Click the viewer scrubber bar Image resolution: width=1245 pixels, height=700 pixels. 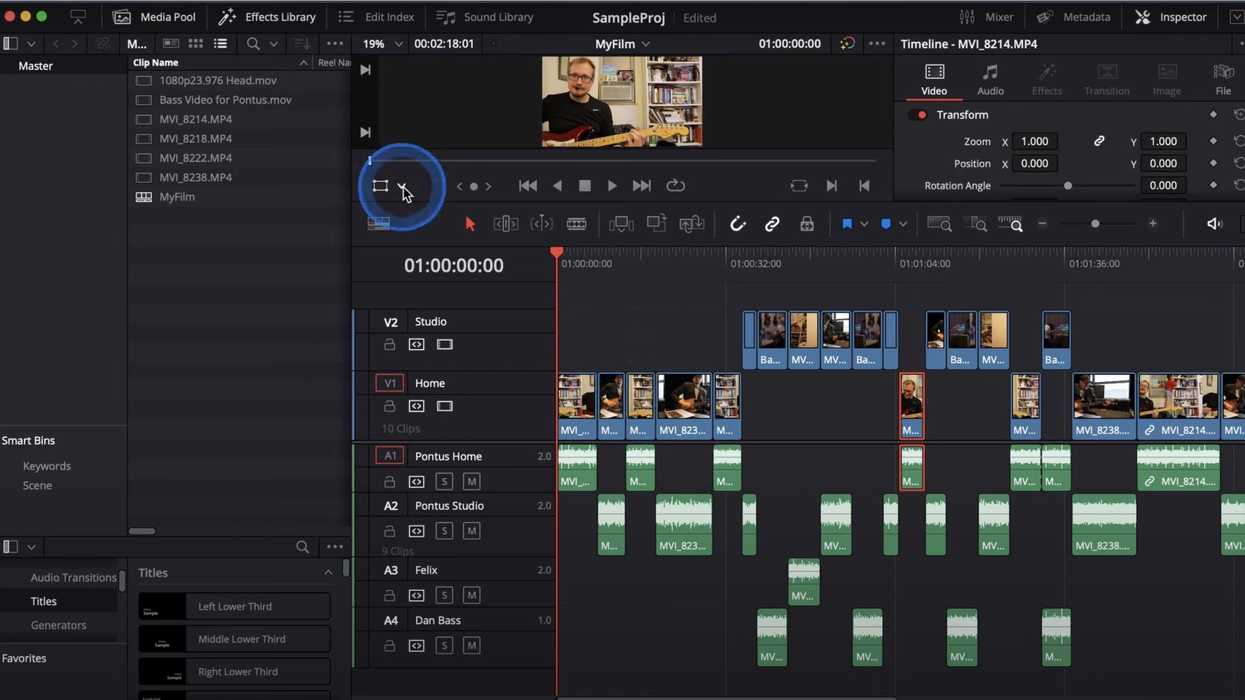point(621,160)
